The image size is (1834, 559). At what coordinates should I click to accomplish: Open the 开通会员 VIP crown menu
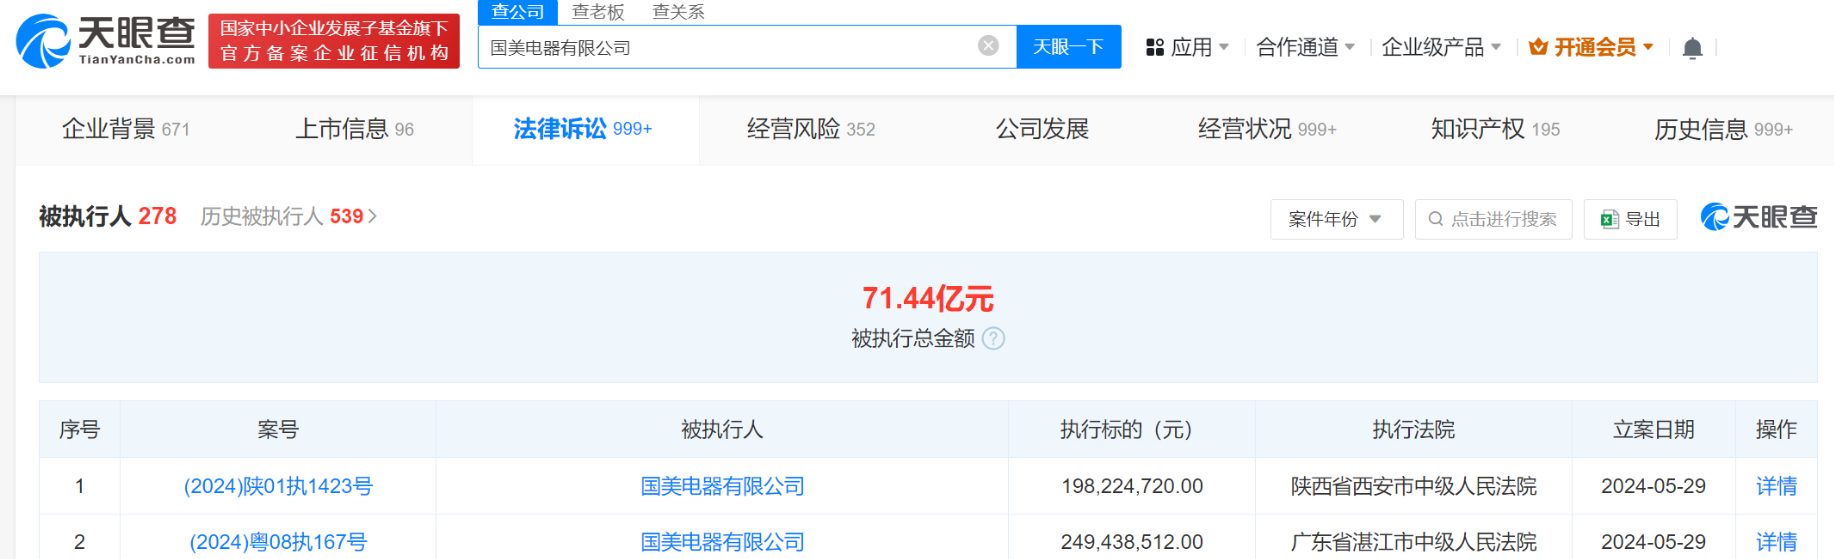[x=1591, y=47]
